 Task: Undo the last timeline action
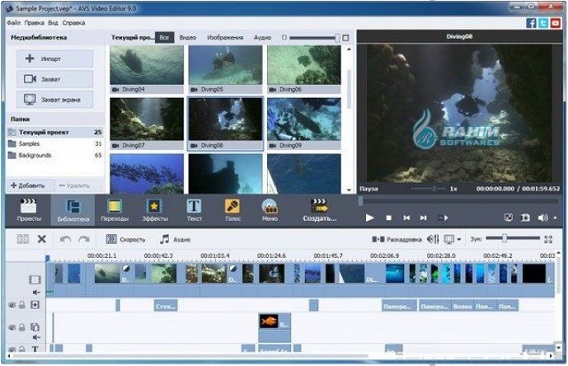[x=65, y=239]
